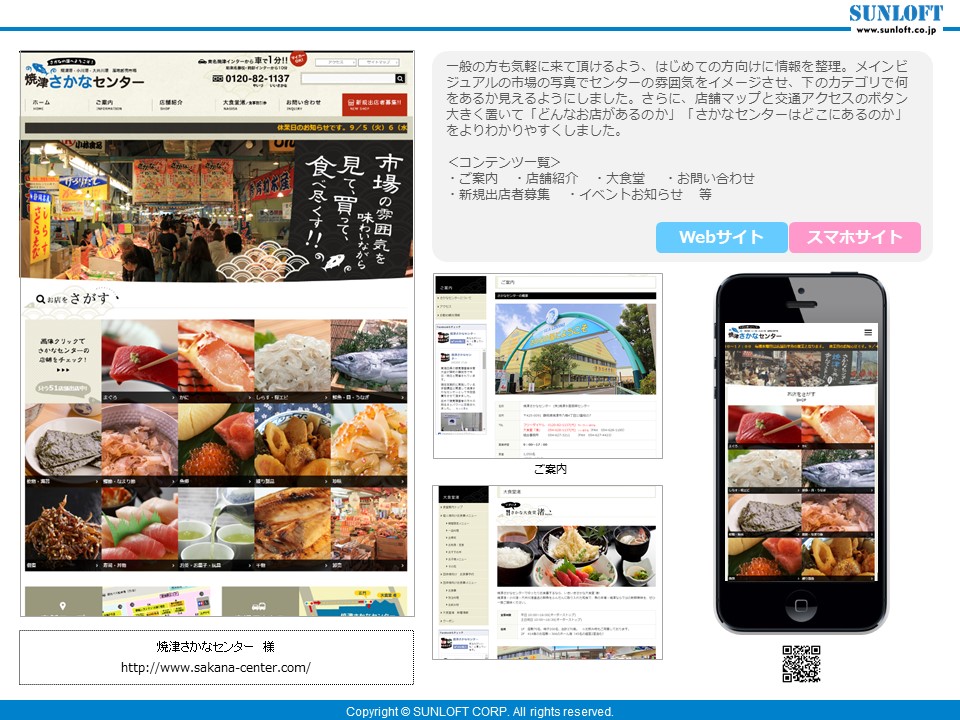Screen dimensions: 960x720
Task: Tap the tuna tile on the phone screen
Action: point(764,427)
